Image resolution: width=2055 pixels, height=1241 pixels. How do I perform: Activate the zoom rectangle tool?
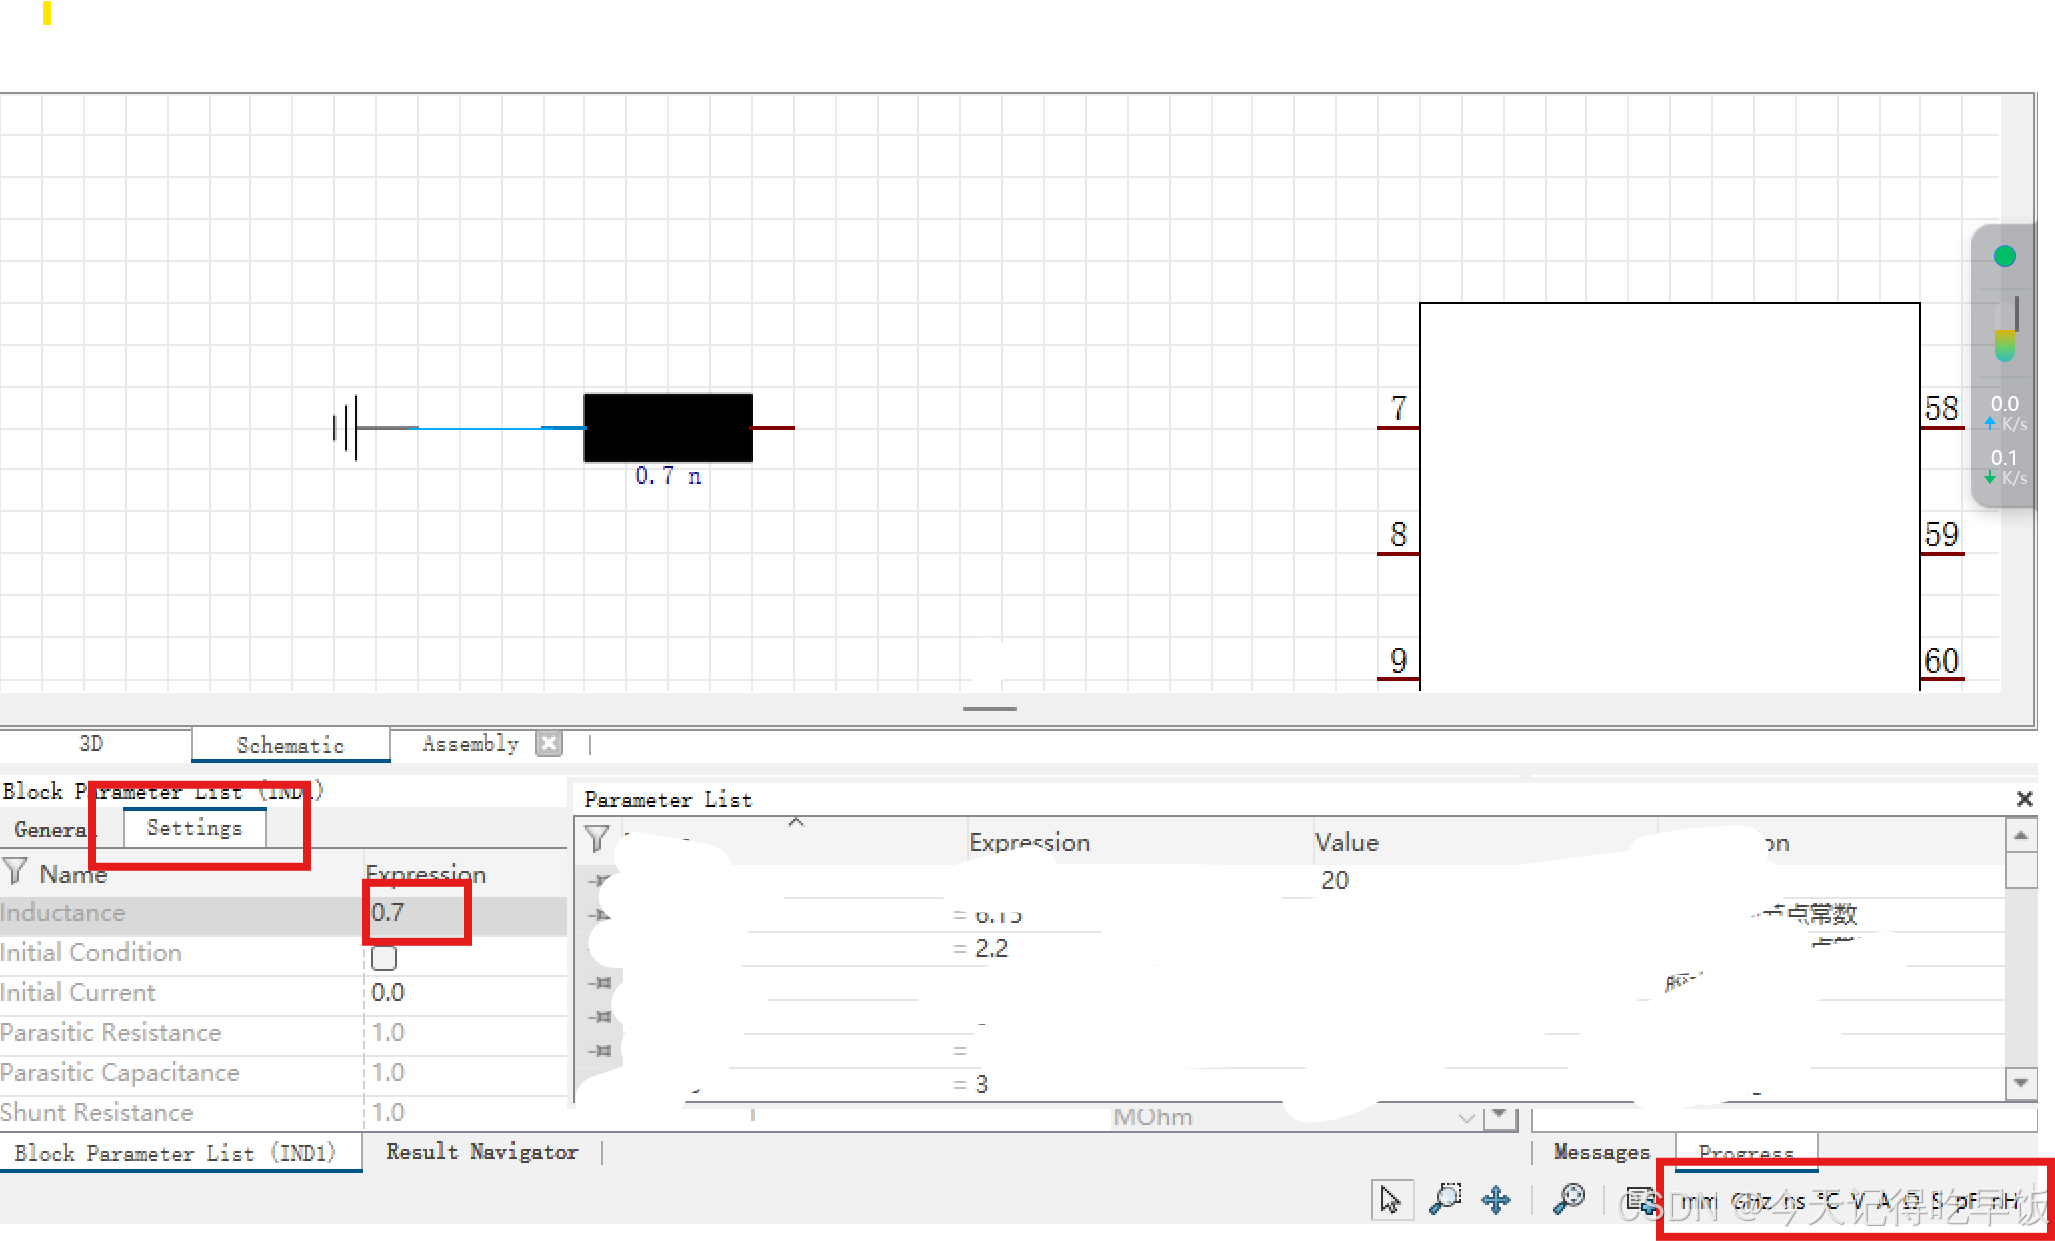1445,1199
